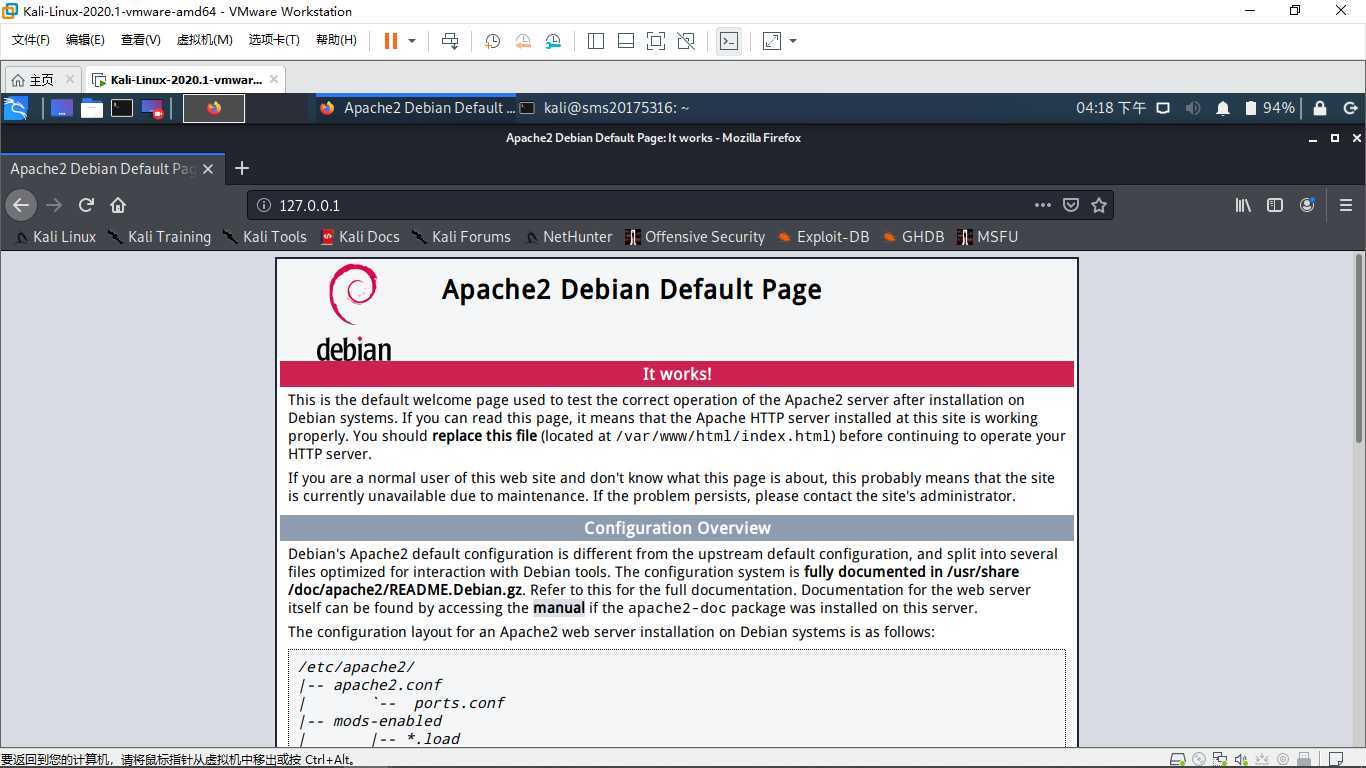Click the VMware sound card status icon
The width and height of the screenshot is (1366, 768).
[1240, 760]
